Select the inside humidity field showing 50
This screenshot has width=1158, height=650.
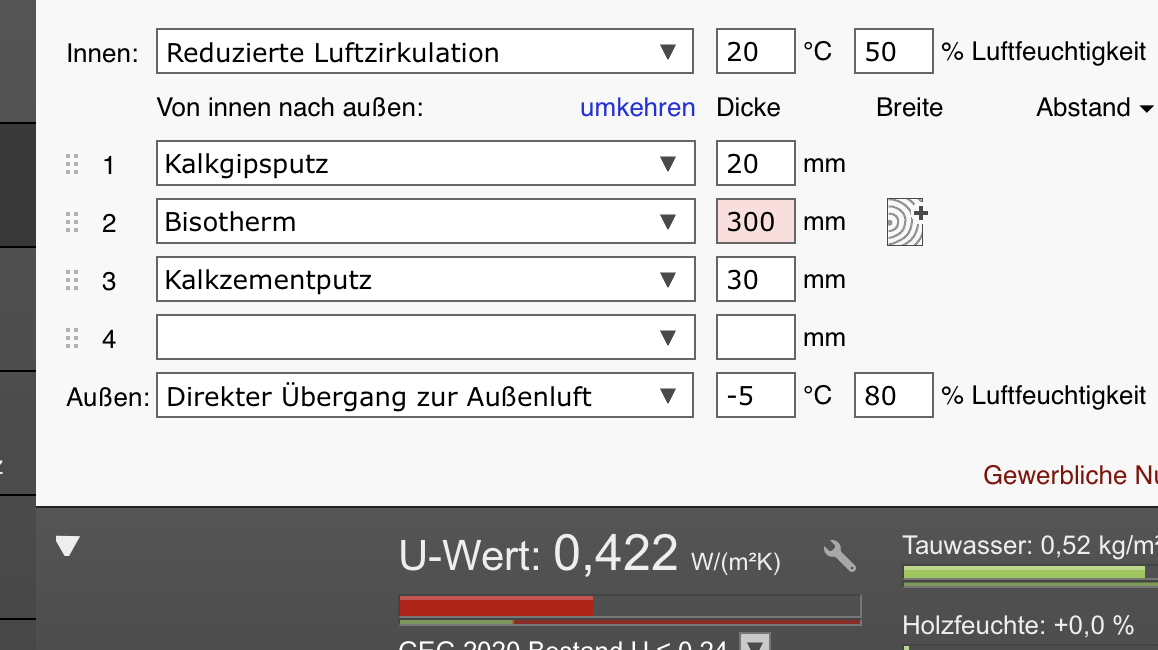(x=892, y=53)
